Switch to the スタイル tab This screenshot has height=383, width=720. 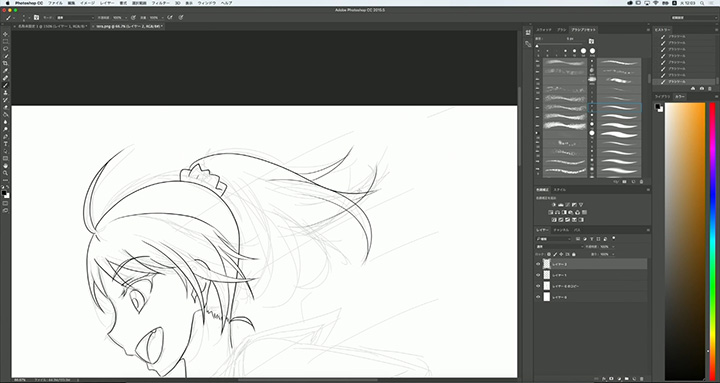[x=560, y=190]
